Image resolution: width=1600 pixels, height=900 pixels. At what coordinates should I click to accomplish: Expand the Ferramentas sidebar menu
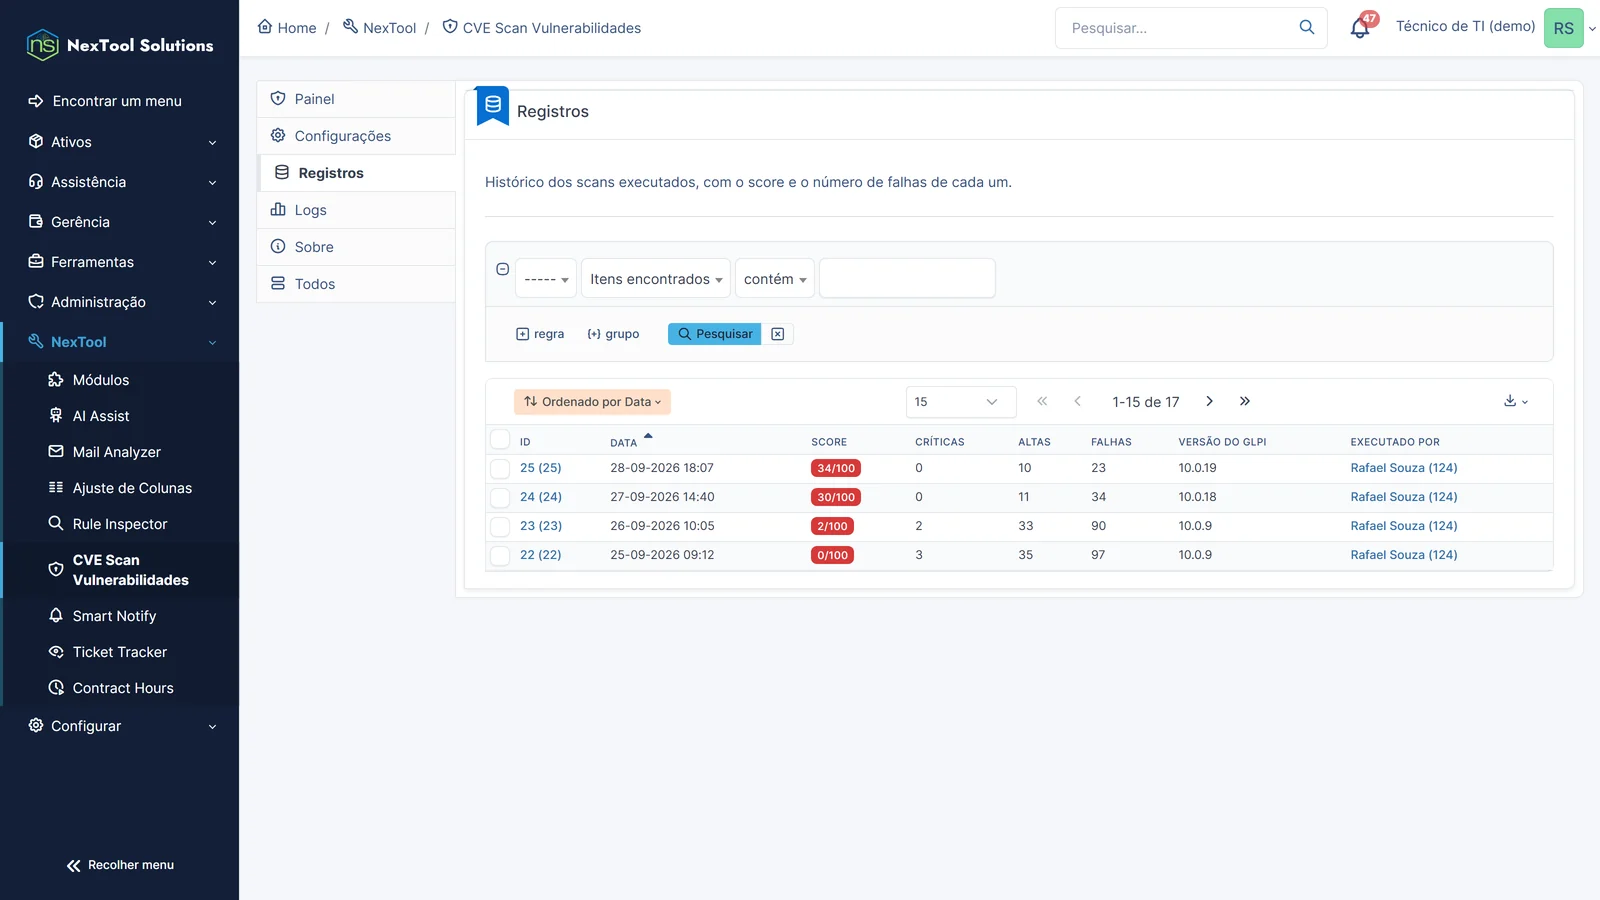coord(120,262)
